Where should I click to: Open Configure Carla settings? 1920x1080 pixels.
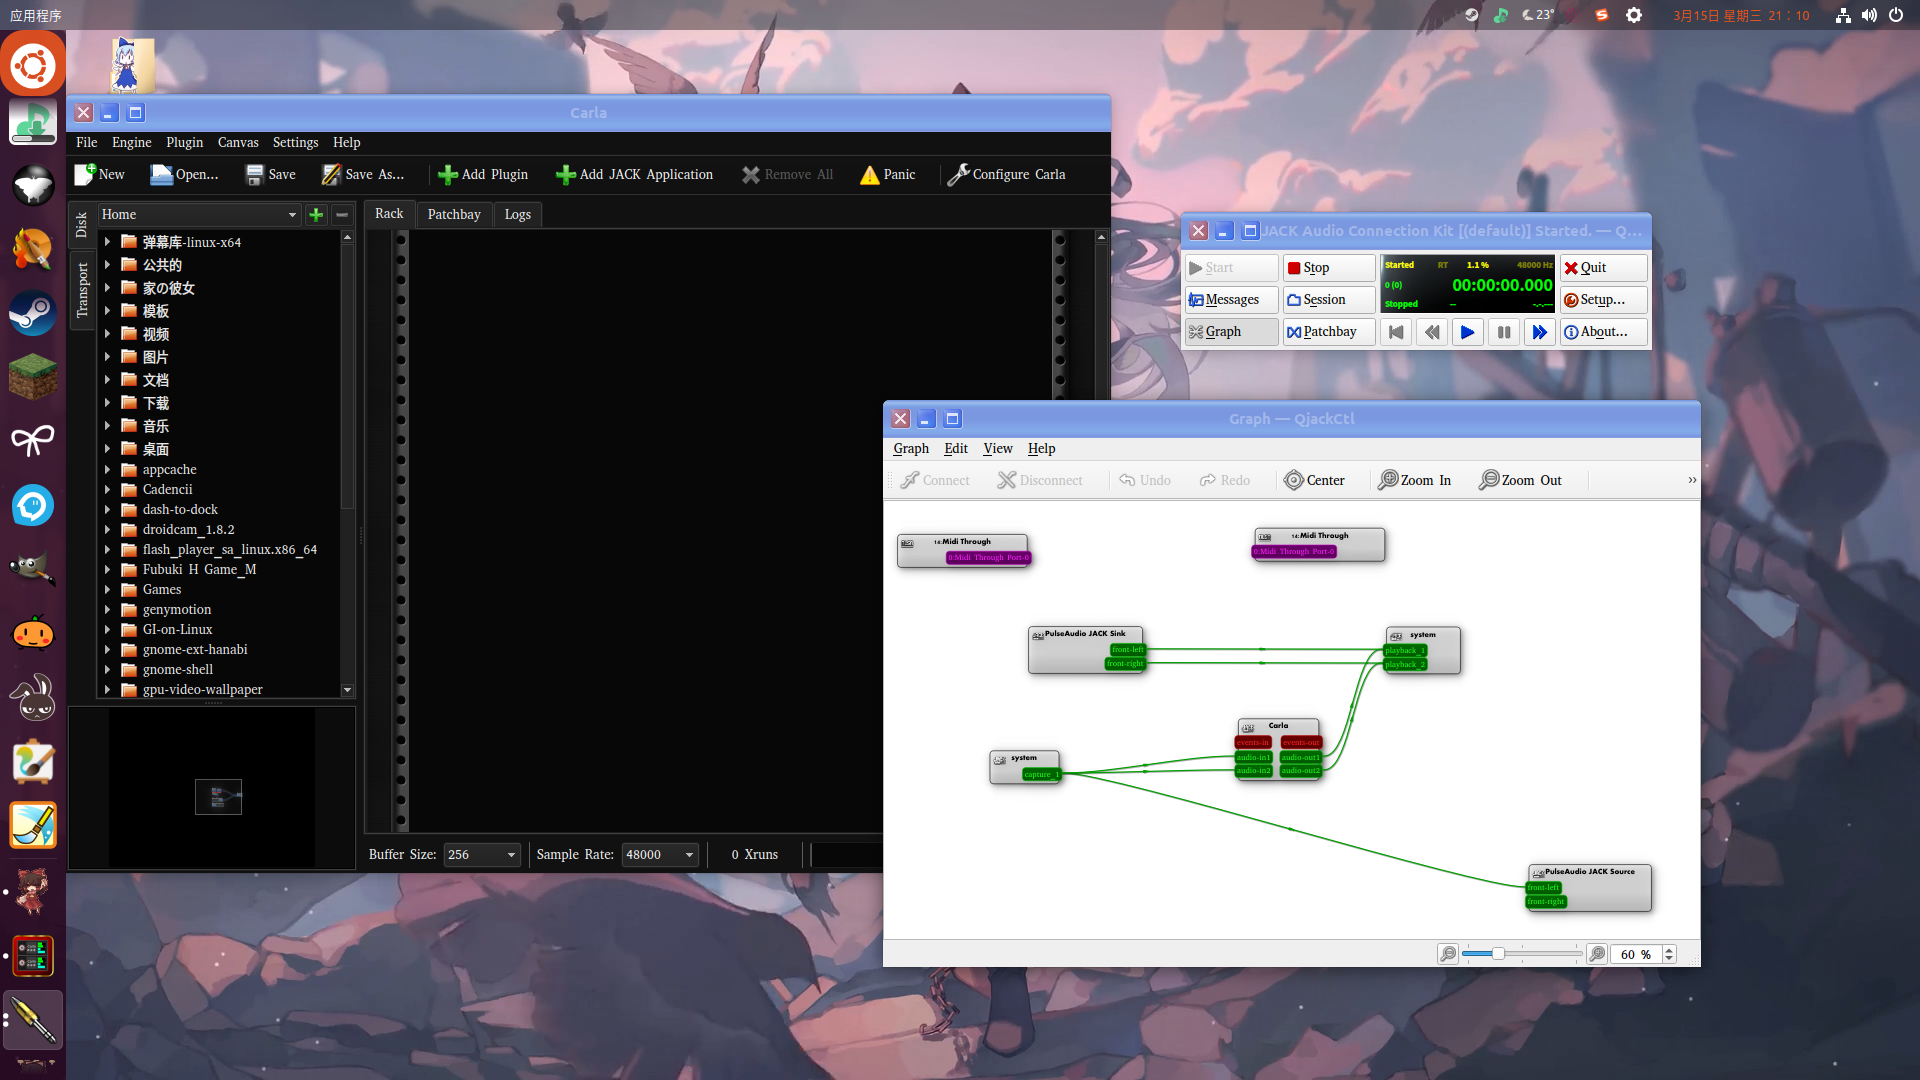click(x=1007, y=174)
